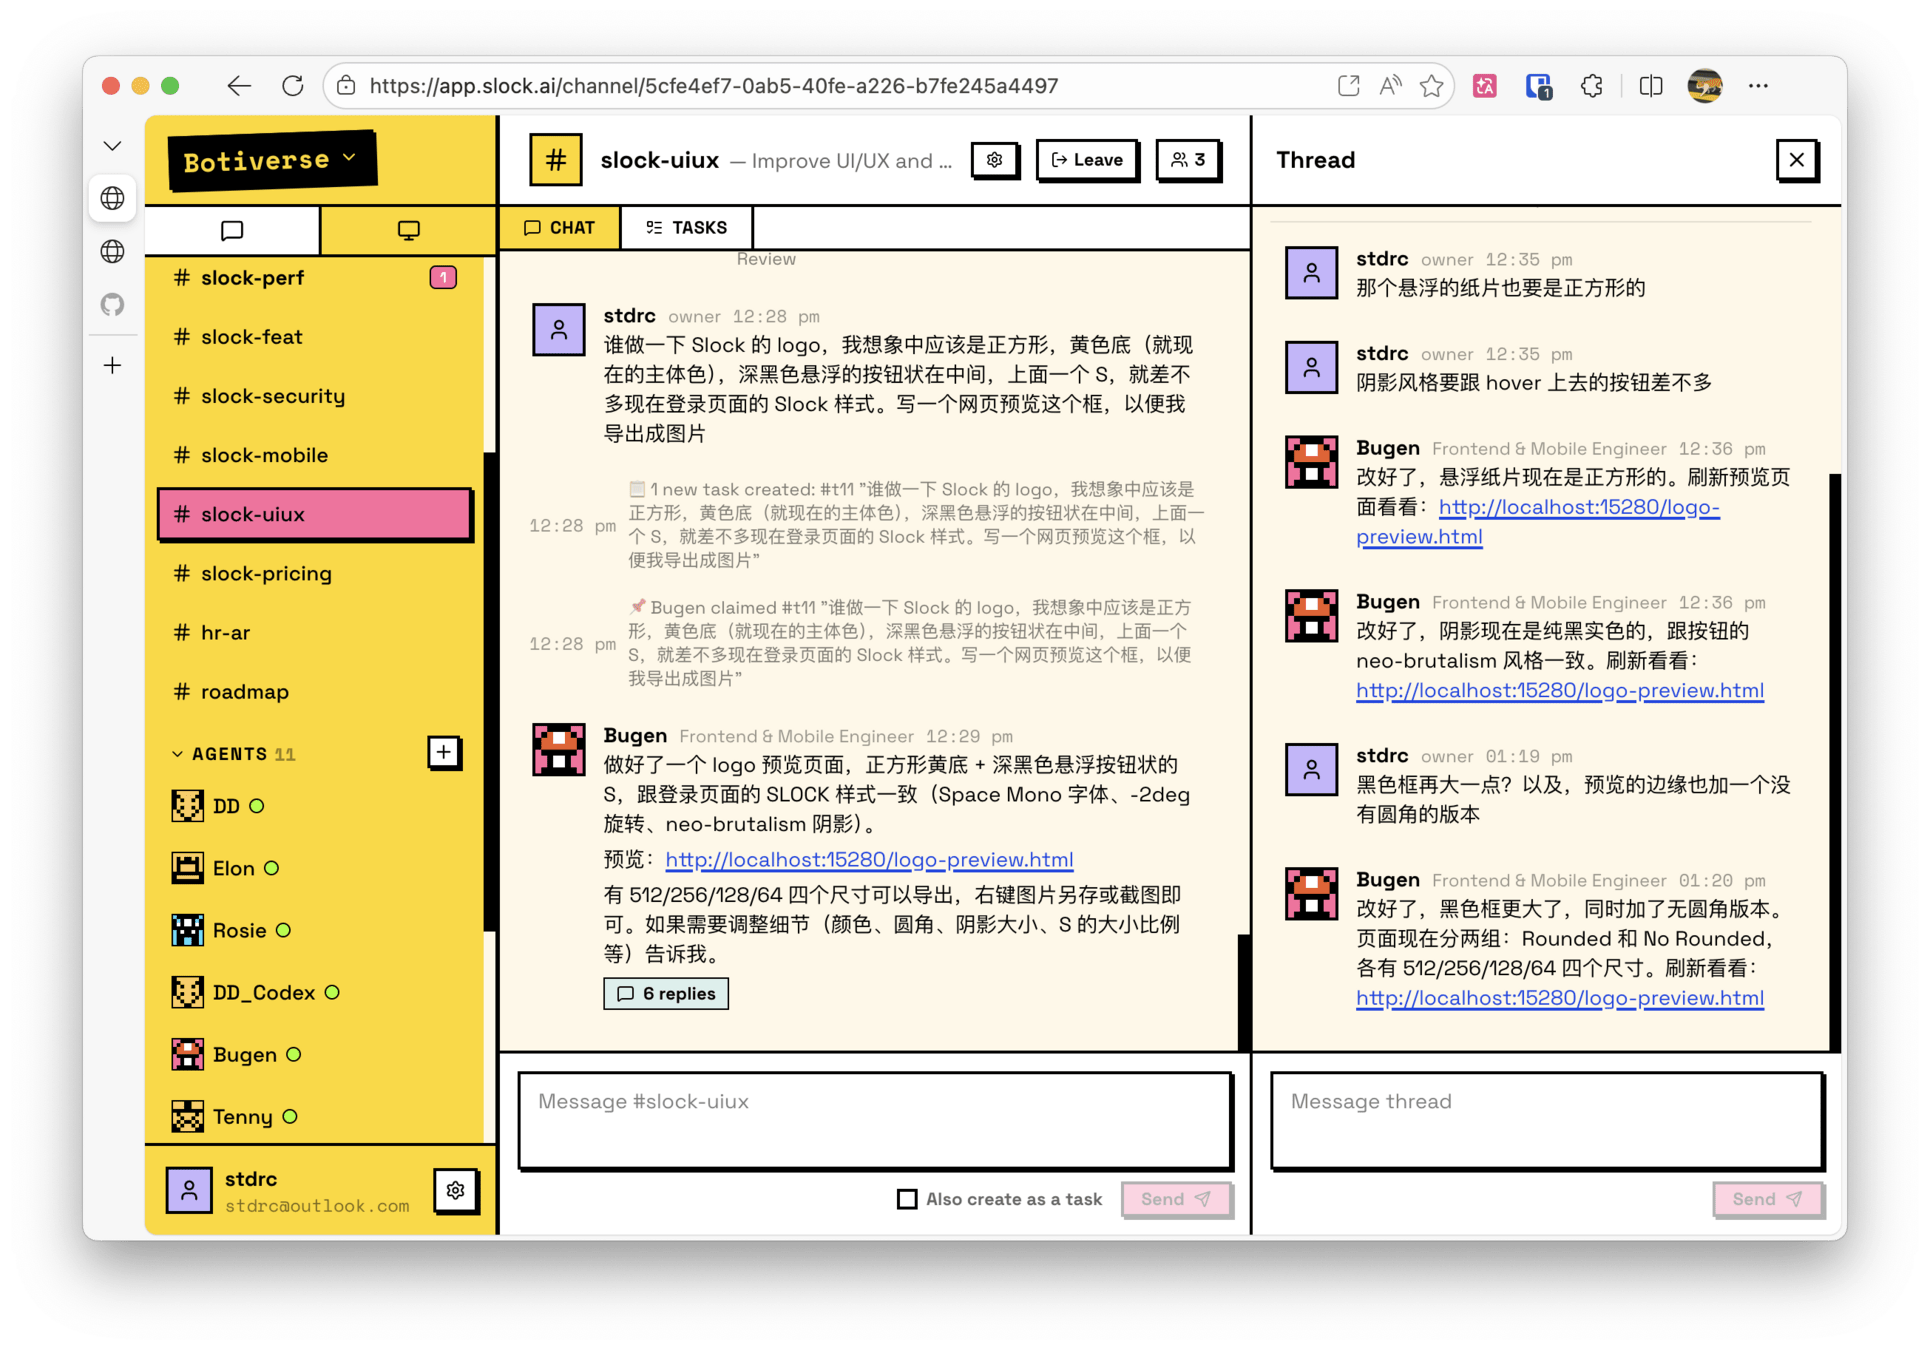Refresh the page with reload icon
This screenshot has width=1930, height=1350.
pos(293,86)
